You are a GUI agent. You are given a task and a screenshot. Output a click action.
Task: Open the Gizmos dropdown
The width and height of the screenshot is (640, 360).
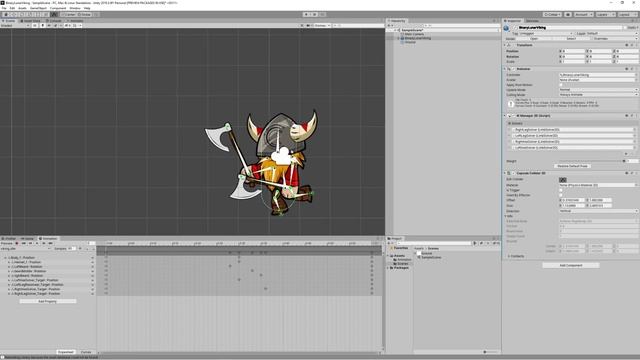pyautogui.click(x=319, y=25)
